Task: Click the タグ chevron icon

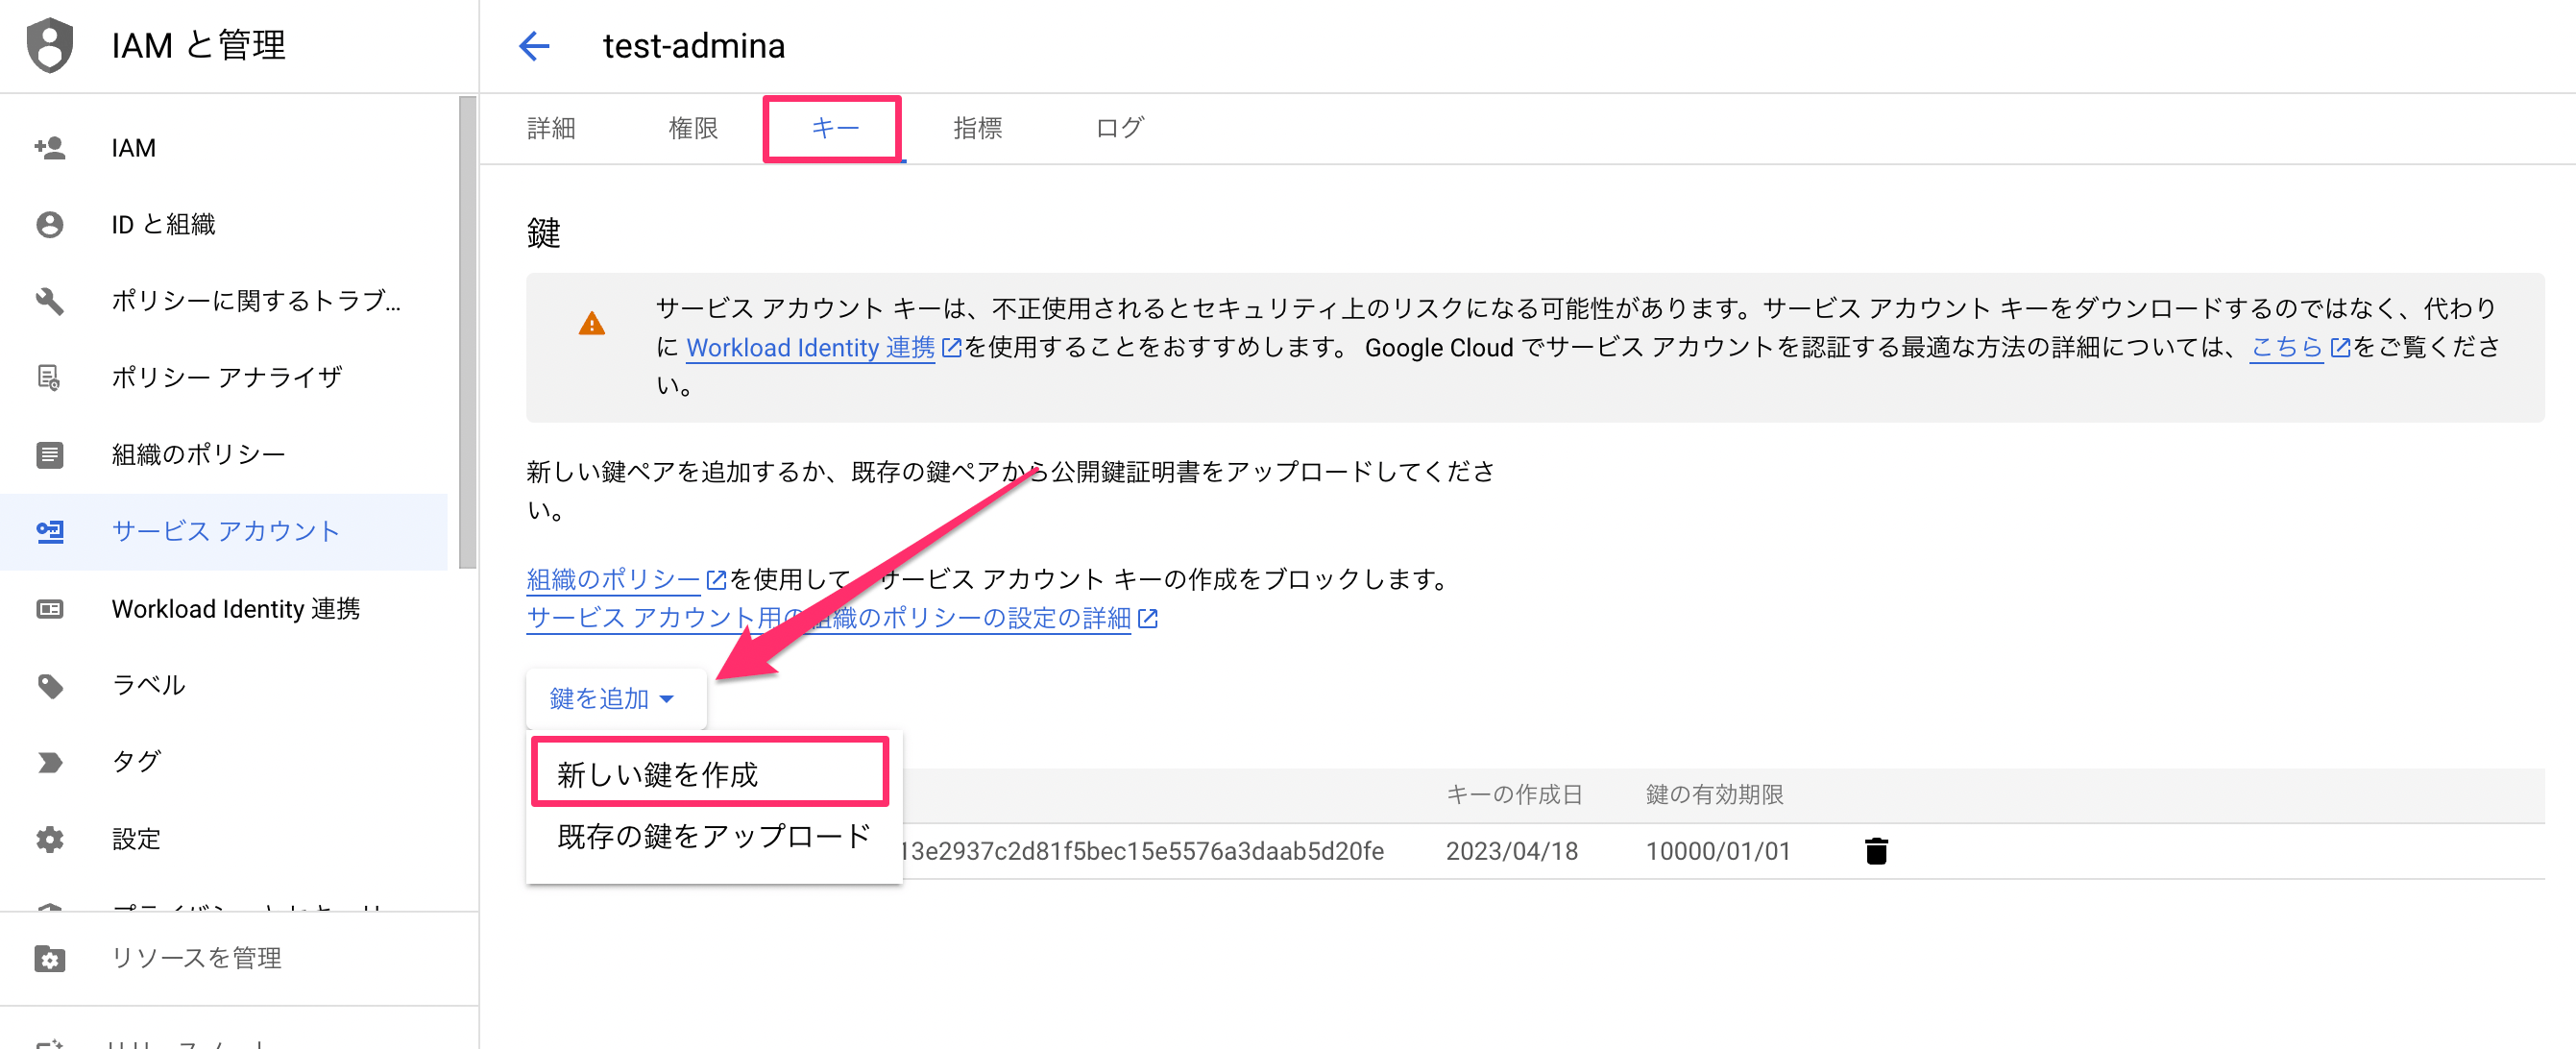Action: click(50, 762)
